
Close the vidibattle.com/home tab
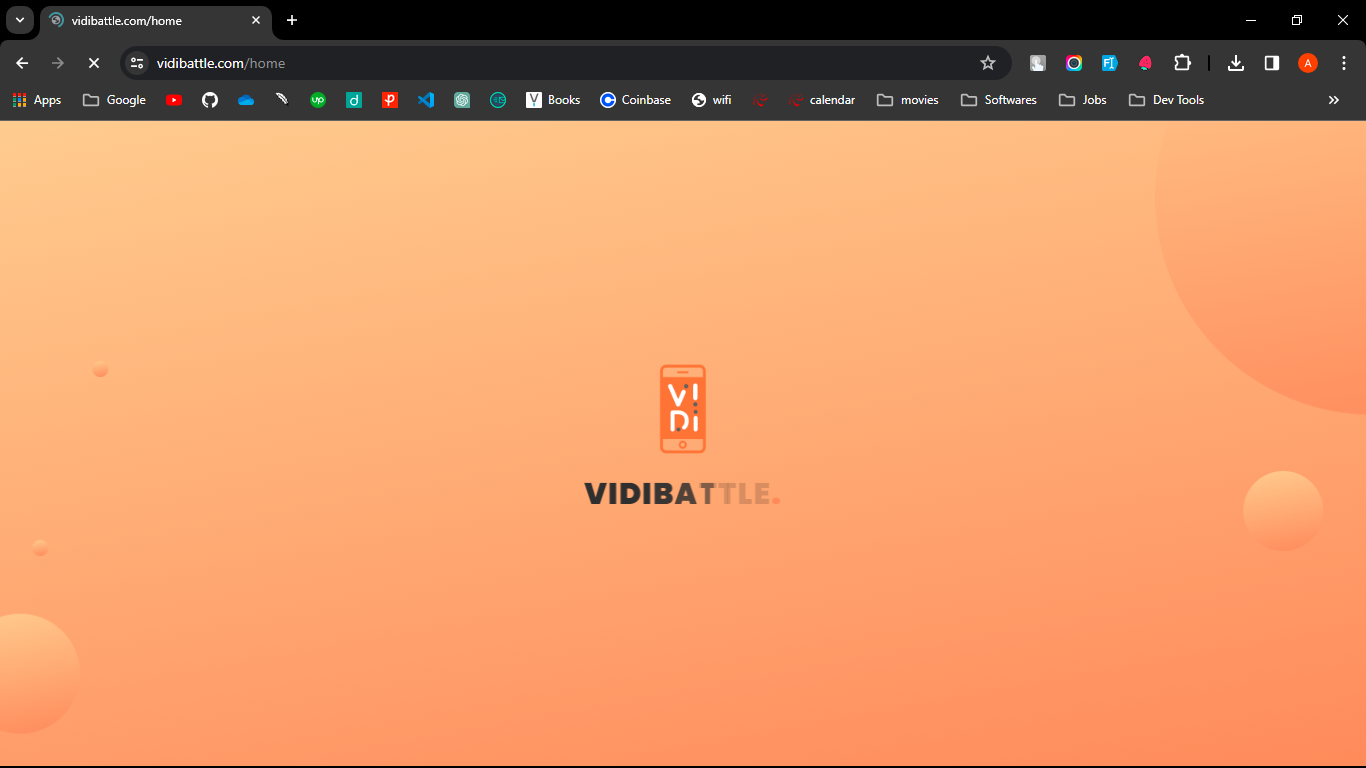coord(256,20)
